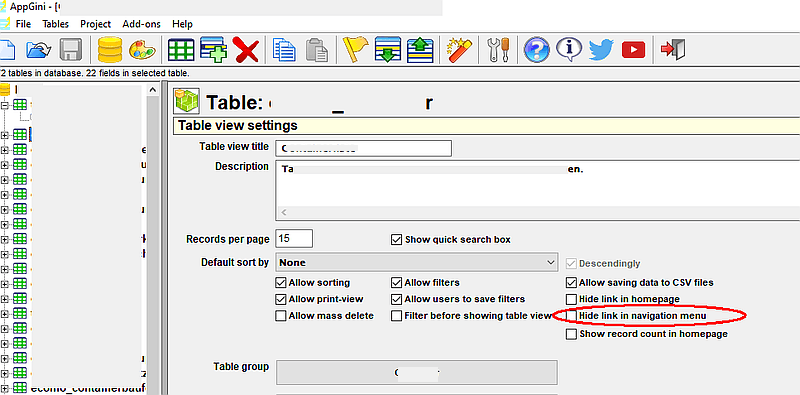800x395 pixels.
Task: Click the tree panel scroll-up arrow
Action: tap(153, 90)
